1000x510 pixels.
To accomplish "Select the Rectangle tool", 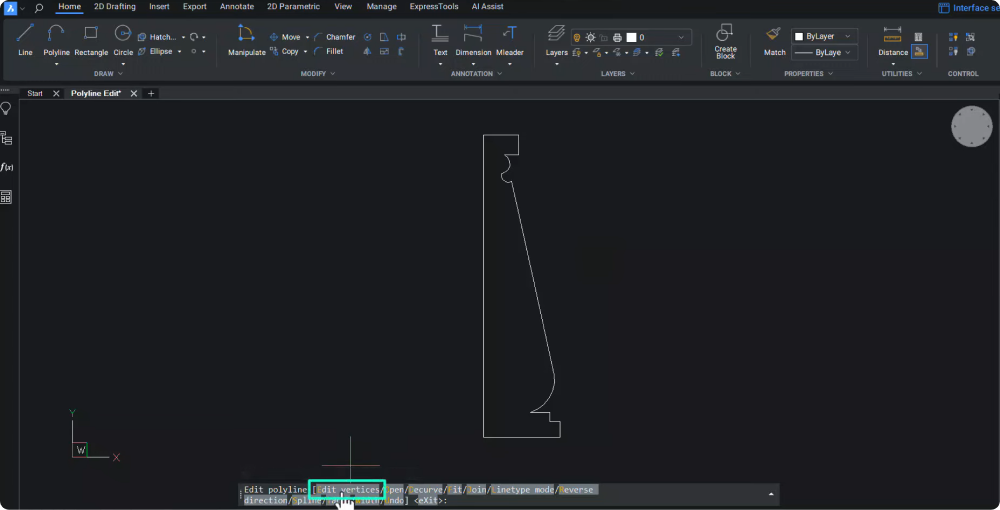I will coord(91,40).
